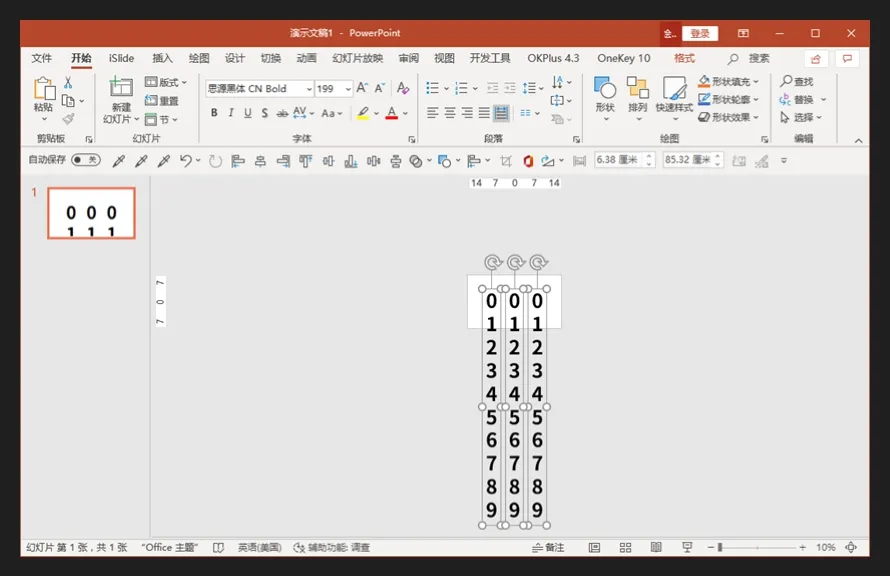Click the Format Painter brush icon
Viewport: 890px width, 576px height.
[x=68, y=119]
